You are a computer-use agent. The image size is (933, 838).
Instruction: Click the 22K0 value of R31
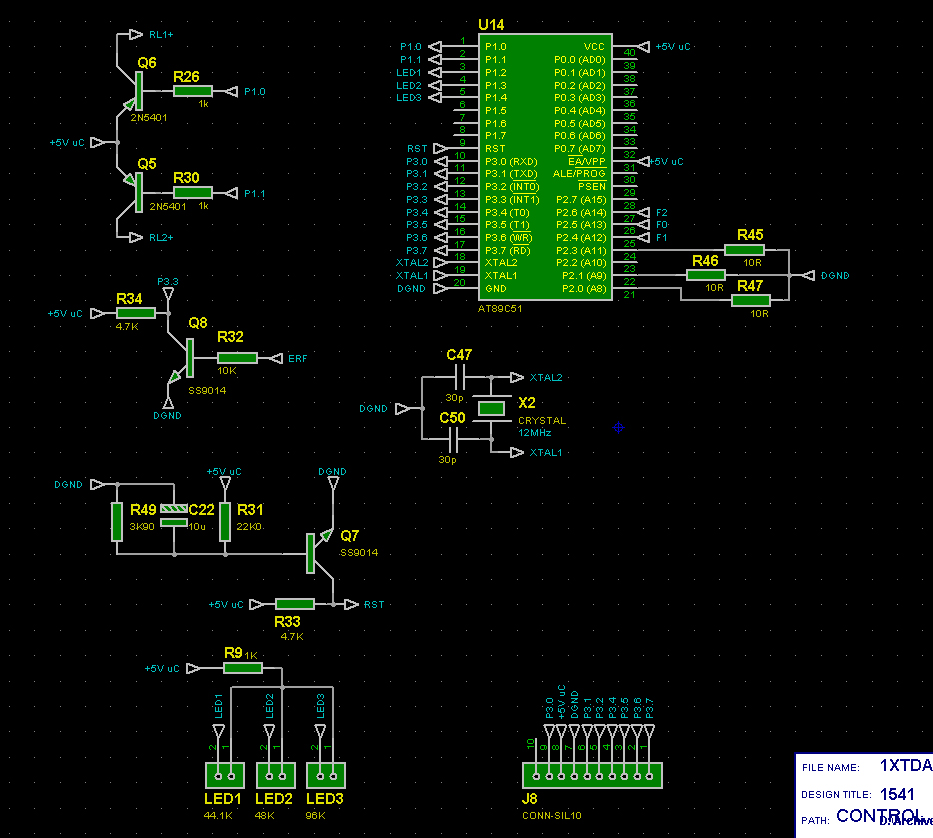249,527
